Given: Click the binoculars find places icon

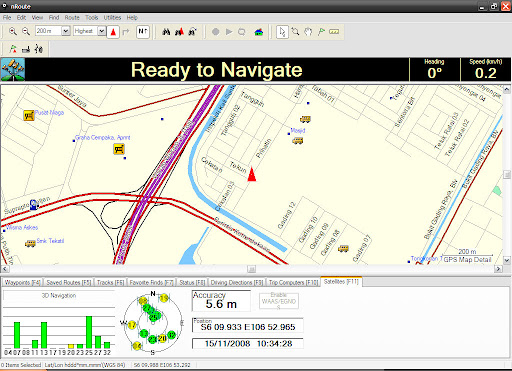Looking at the screenshot, I should (166, 32).
